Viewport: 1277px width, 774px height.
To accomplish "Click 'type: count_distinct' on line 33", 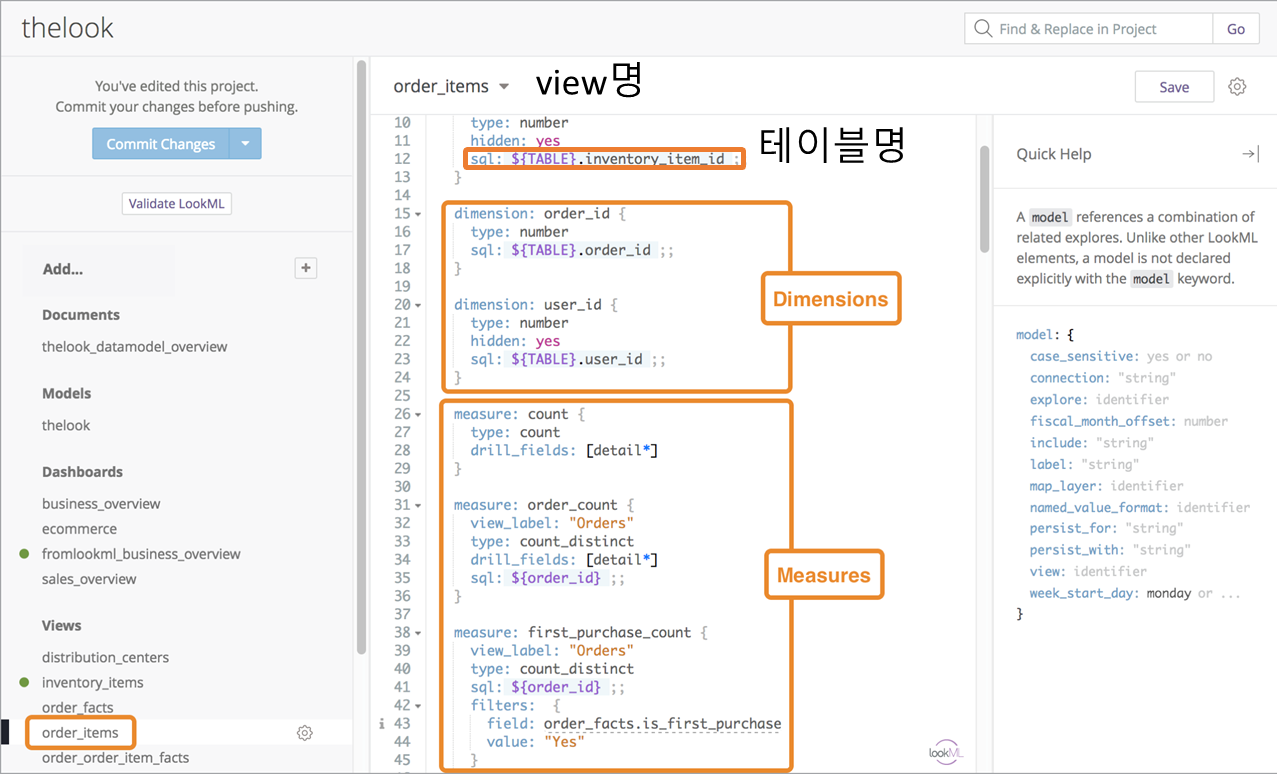I will (x=552, y=541).
